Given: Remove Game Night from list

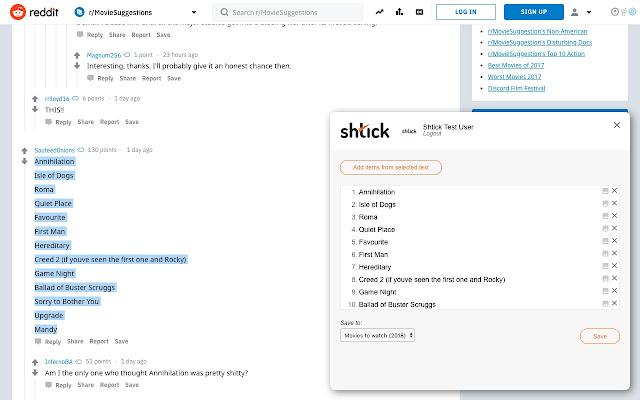Looking at the screenshot, I should pos(614,291).
